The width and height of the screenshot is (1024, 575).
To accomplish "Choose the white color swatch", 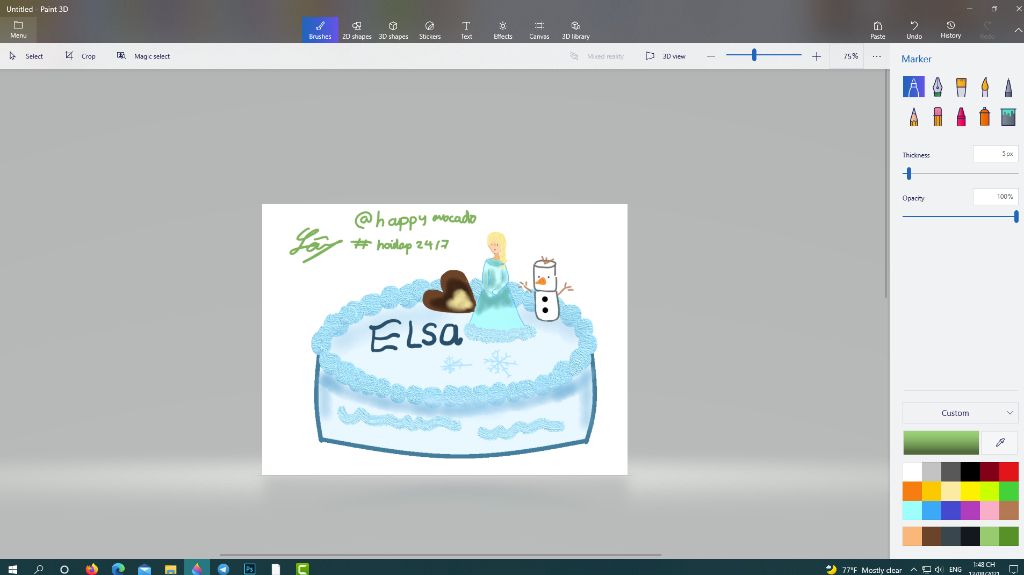I will [912, 471].
